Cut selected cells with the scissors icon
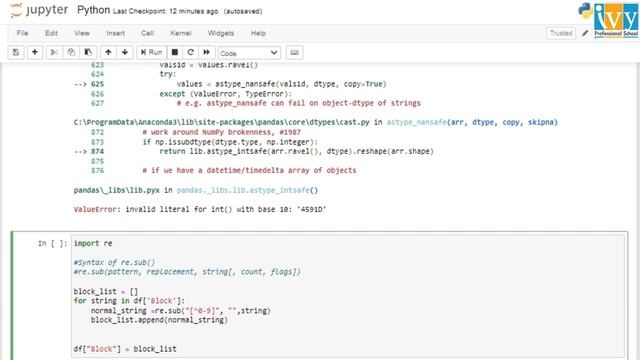The image size is (640, 360). pos(54,52)
